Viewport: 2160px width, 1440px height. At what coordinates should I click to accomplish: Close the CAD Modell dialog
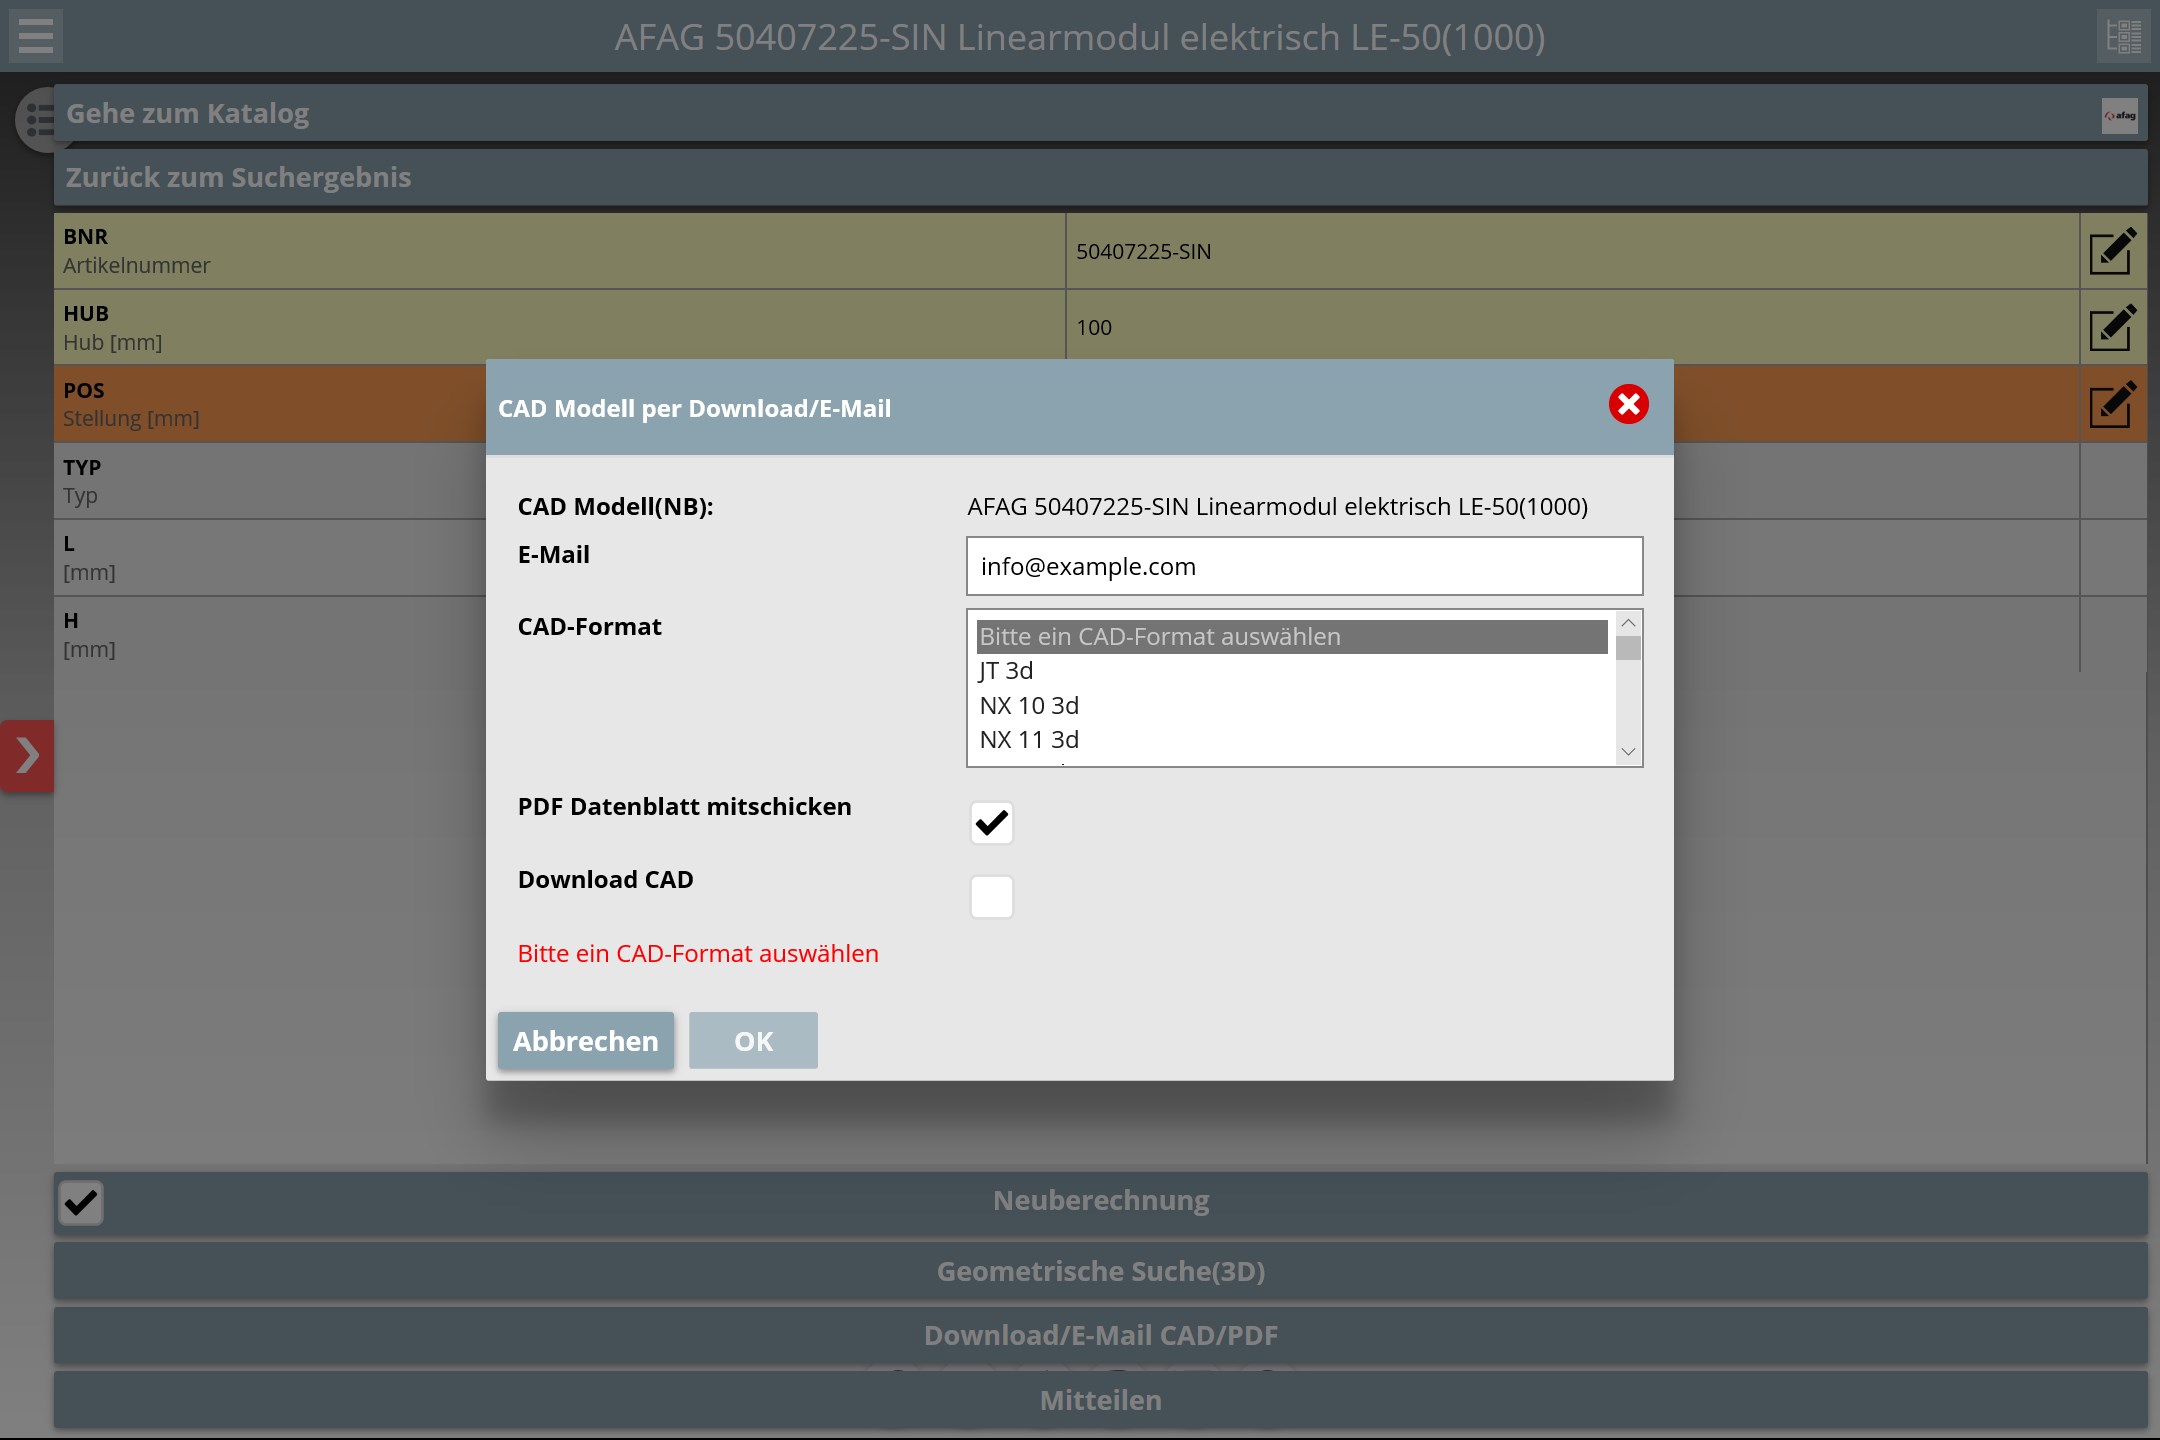(x=1628, y=405)
